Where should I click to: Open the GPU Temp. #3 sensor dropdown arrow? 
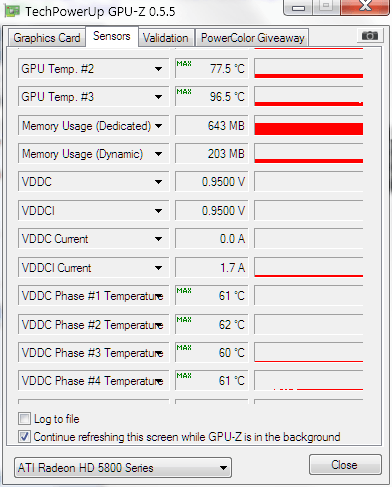point(158,97)
